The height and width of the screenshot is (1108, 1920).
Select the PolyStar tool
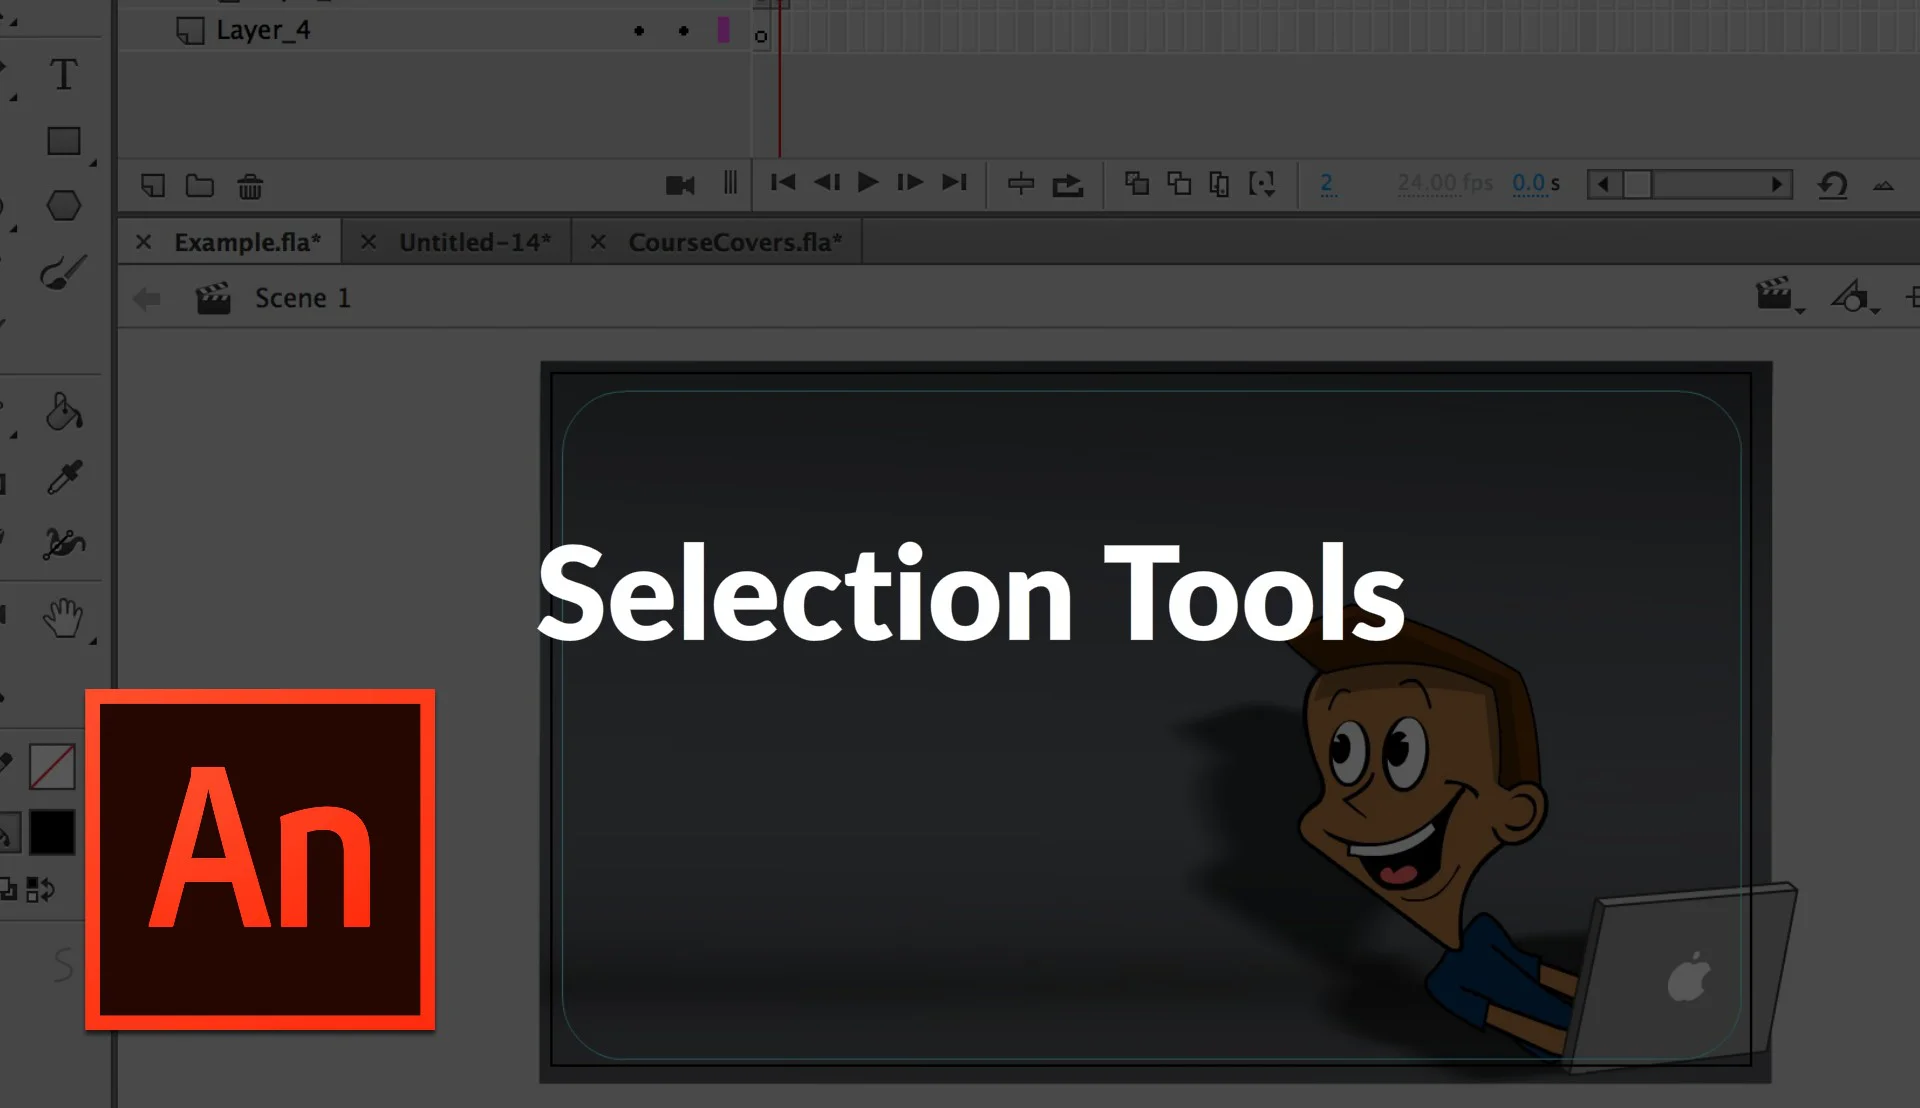[x=62, y=204]
